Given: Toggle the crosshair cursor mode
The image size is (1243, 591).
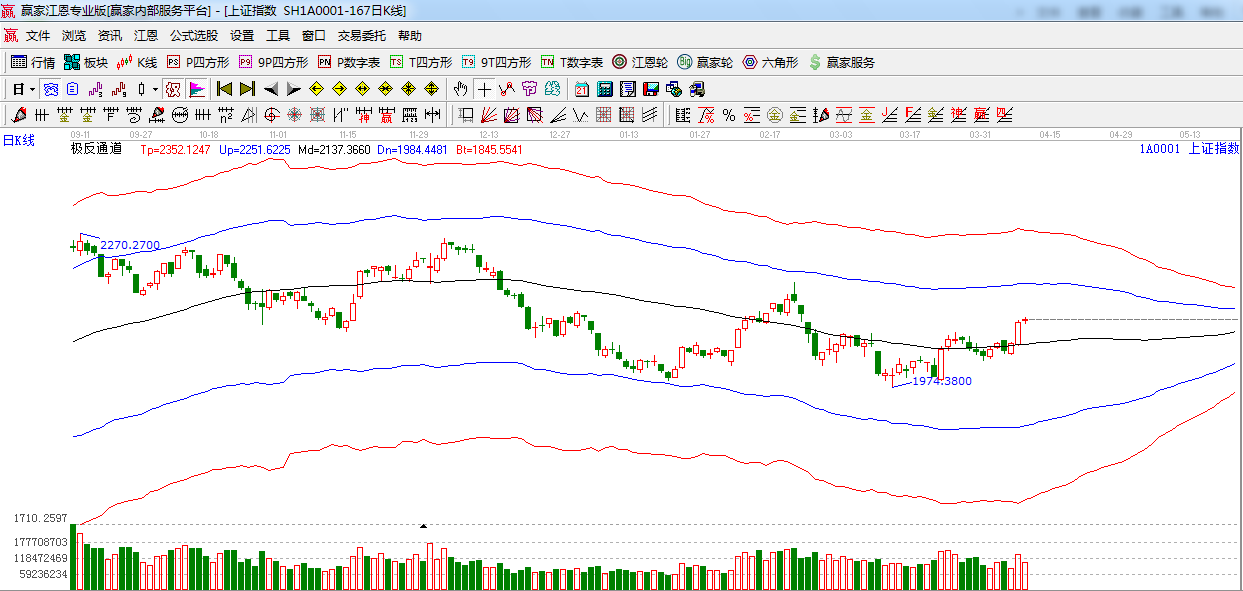Looking at the screenshot, I should (484, 89).
